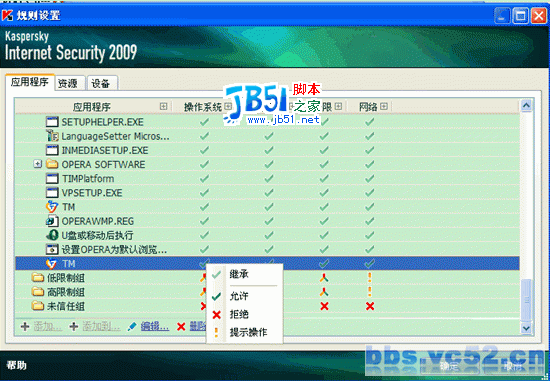Select the 未信任组 group row
550x381 pixels.
pos(267,306)
